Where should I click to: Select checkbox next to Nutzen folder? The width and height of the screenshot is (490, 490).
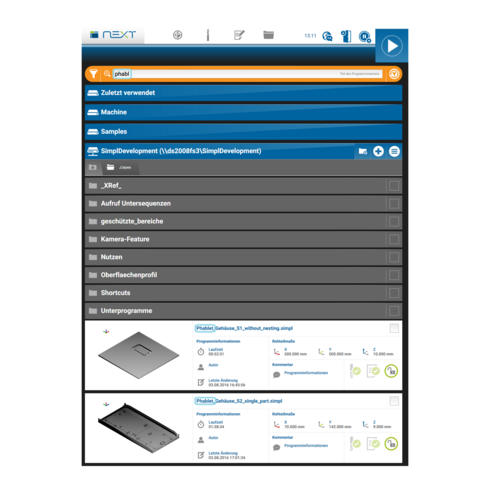pos(394,257)
